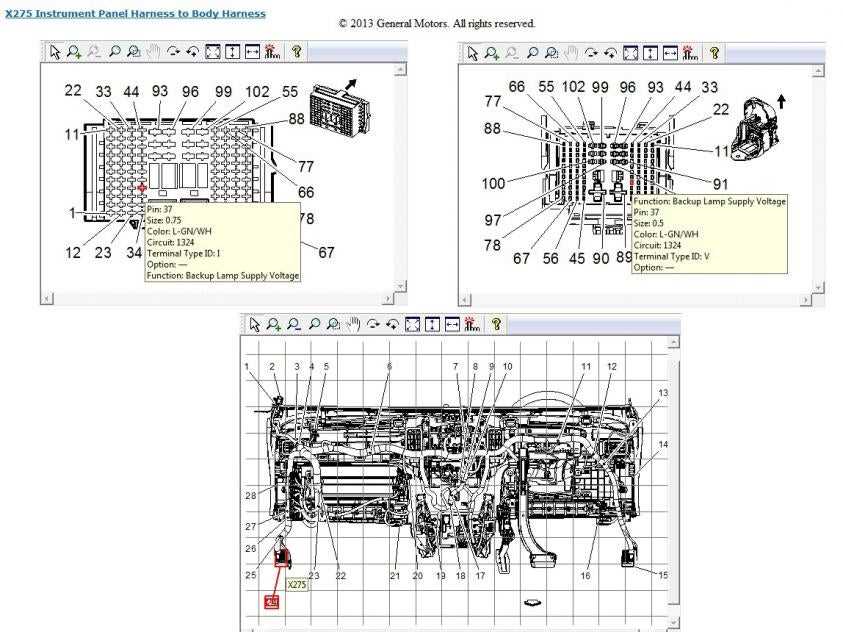Screen dimensions: 843x632
Task: Click scroll-down arrow in bottom location viewer
Action: [673, 623]
